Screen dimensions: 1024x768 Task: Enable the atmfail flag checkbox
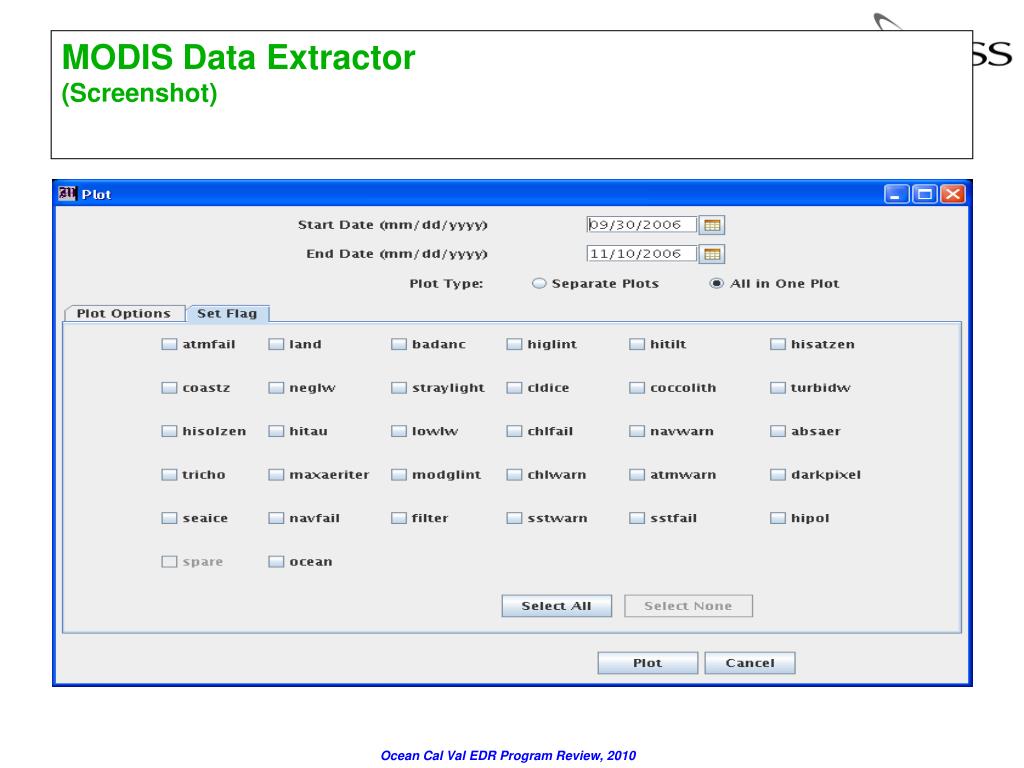click(x=169, y=344)
